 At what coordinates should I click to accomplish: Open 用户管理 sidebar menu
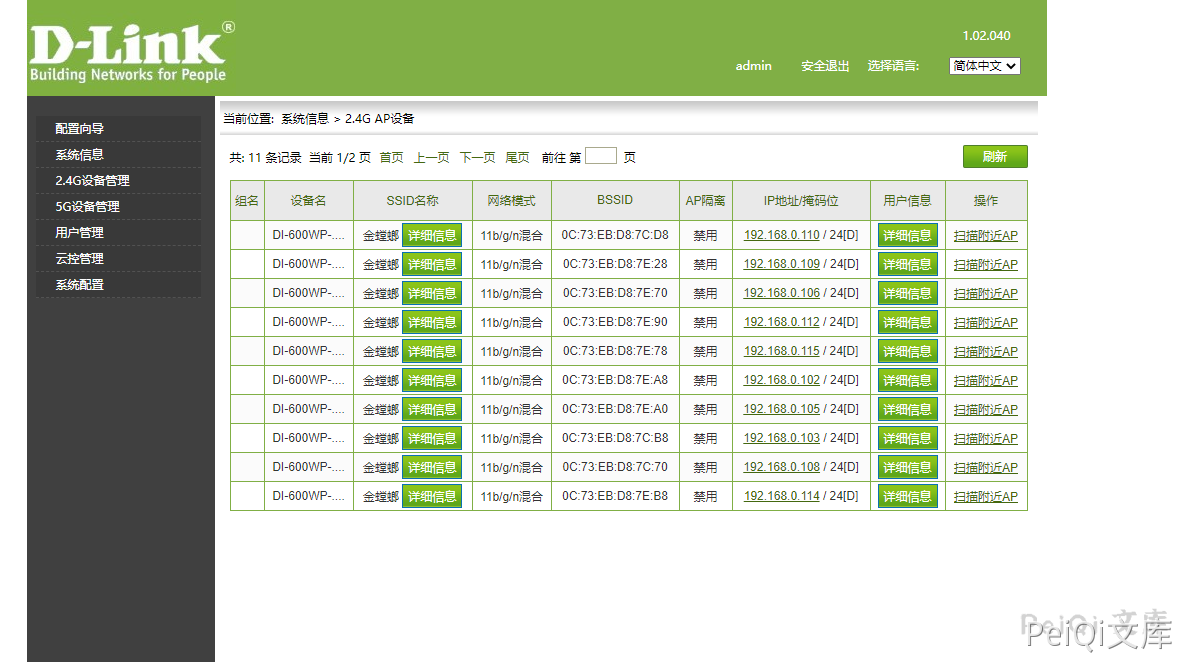tap(80, 233)
